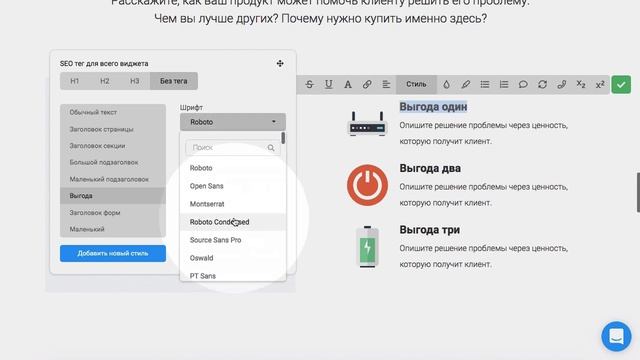Open the font letter A tool
640x360 pixels.
[x=348, y=84]
